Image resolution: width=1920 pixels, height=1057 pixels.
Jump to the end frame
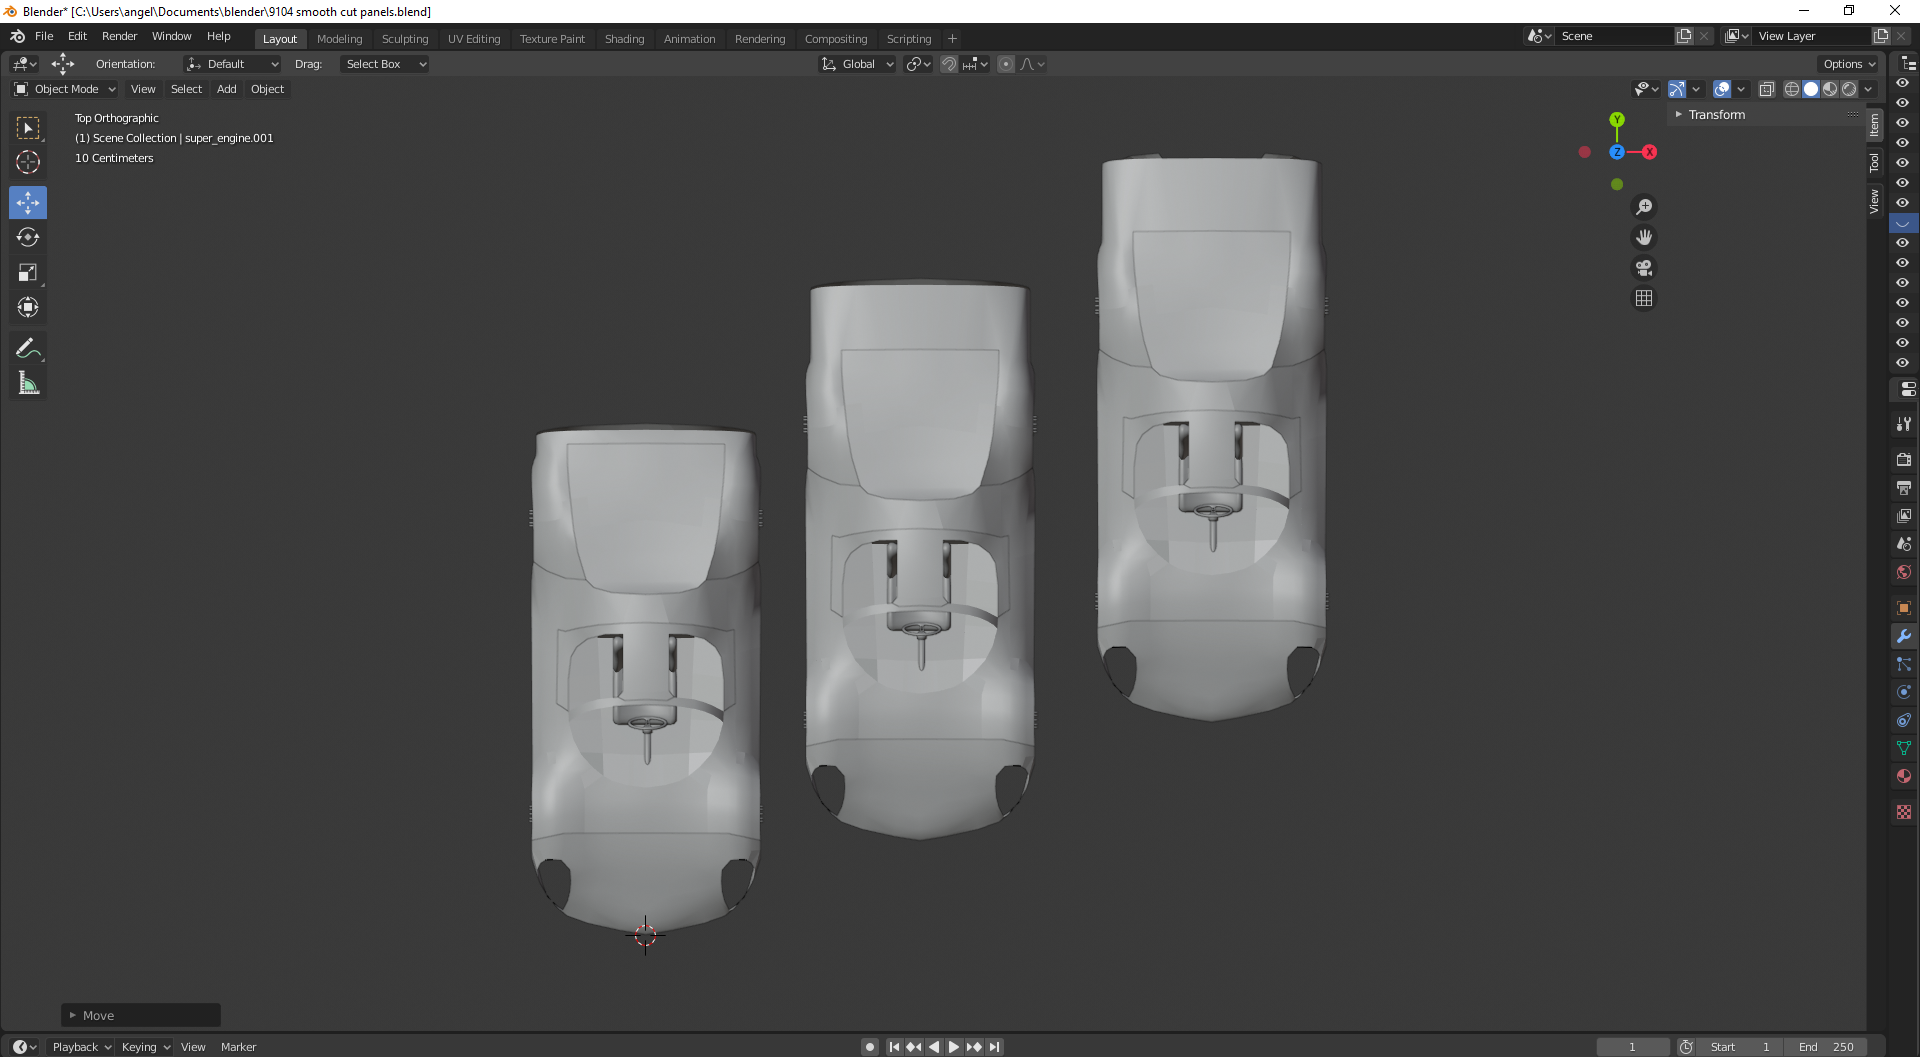click(x=994, y=1047)
